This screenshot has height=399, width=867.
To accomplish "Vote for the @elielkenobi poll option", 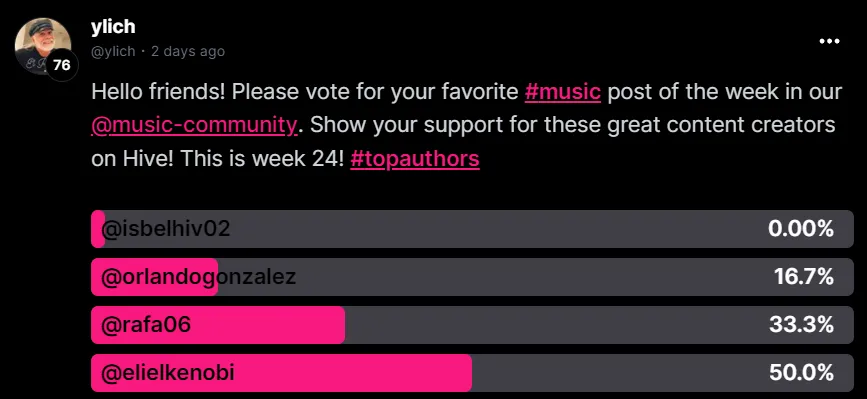I will [x=472, y=373].
